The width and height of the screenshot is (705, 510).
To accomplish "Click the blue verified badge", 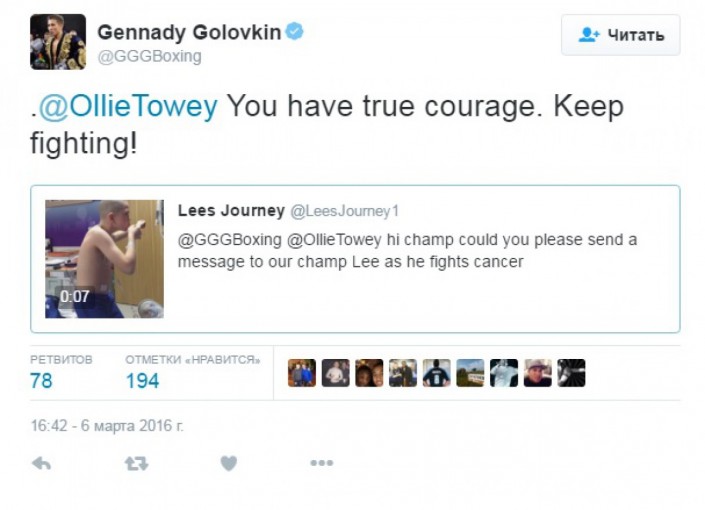I will tap(294, 32).
